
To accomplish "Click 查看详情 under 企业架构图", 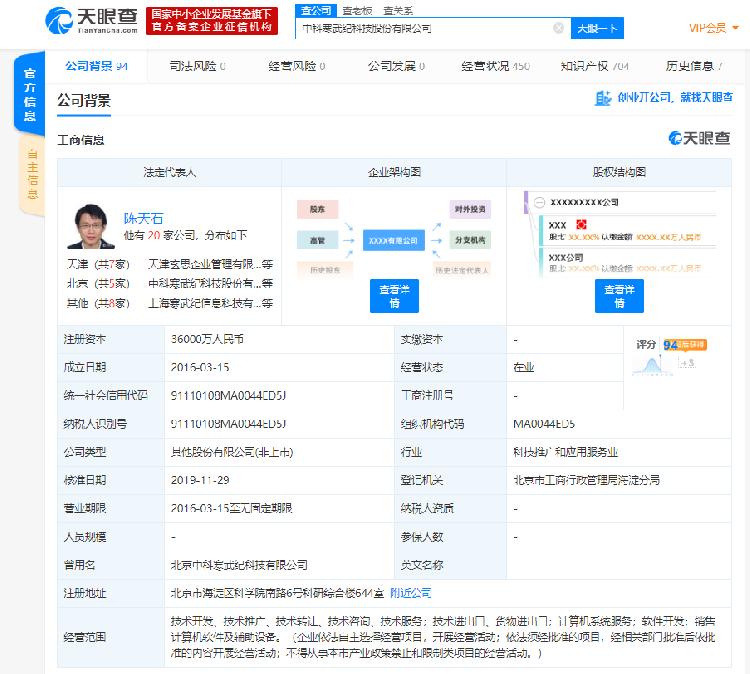I will click(x=394, y=296).
